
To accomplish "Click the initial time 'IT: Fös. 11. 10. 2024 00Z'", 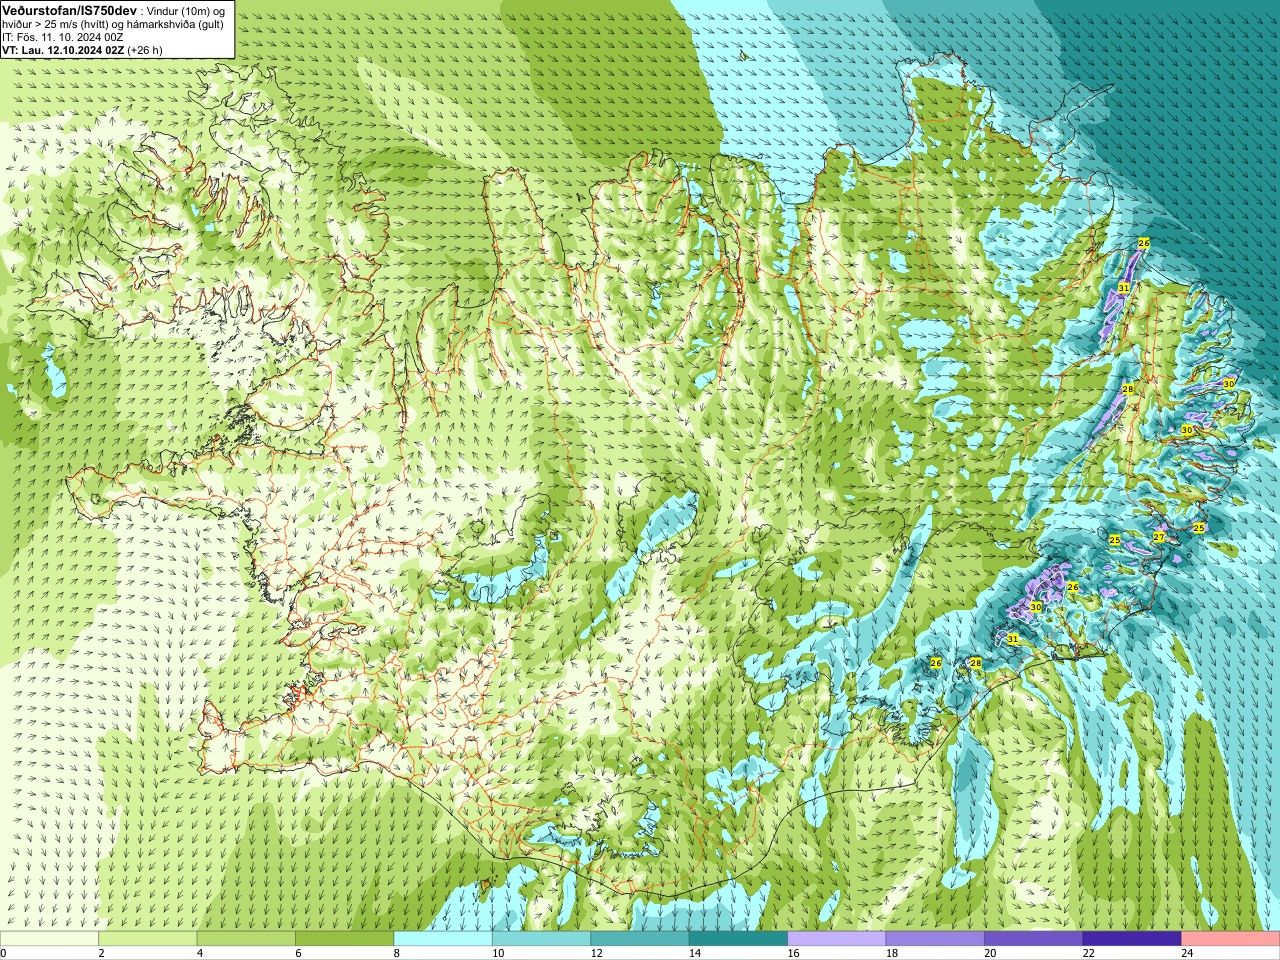I will [x=63, y=37].
